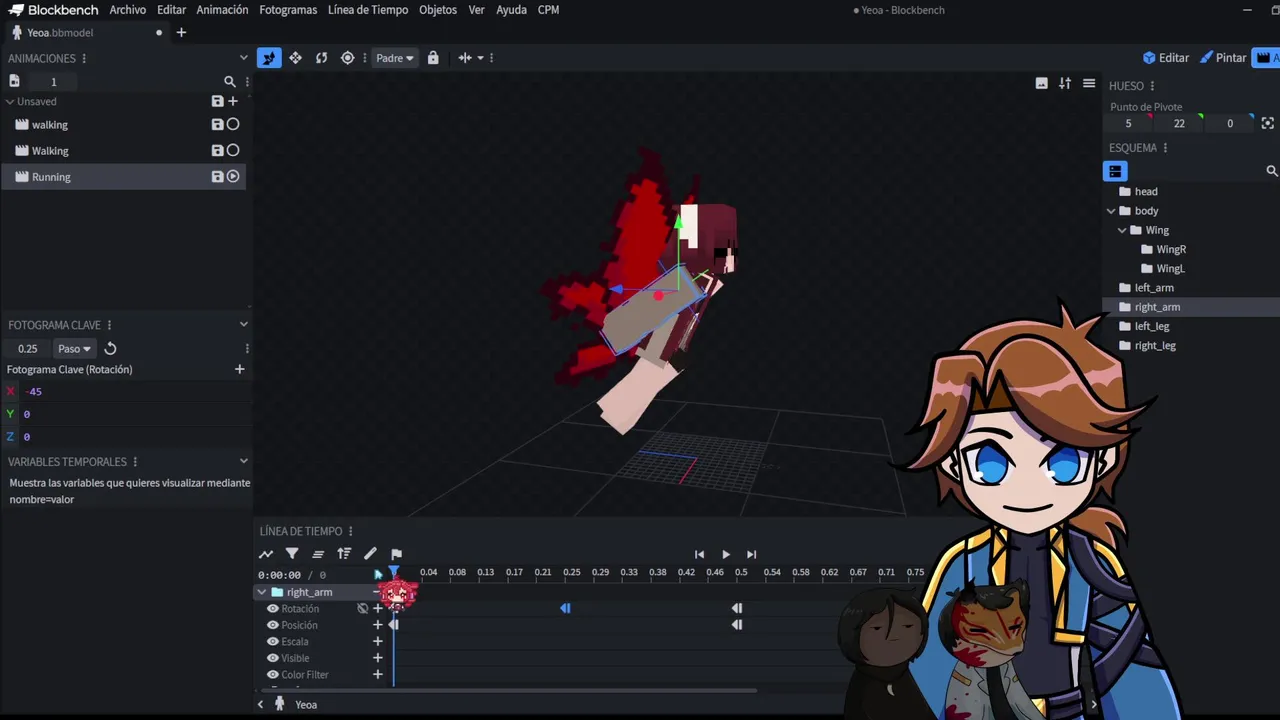
Task: Collapse the right_arm timeline animator
Action: pyautogui.click(x=262, y=592)
